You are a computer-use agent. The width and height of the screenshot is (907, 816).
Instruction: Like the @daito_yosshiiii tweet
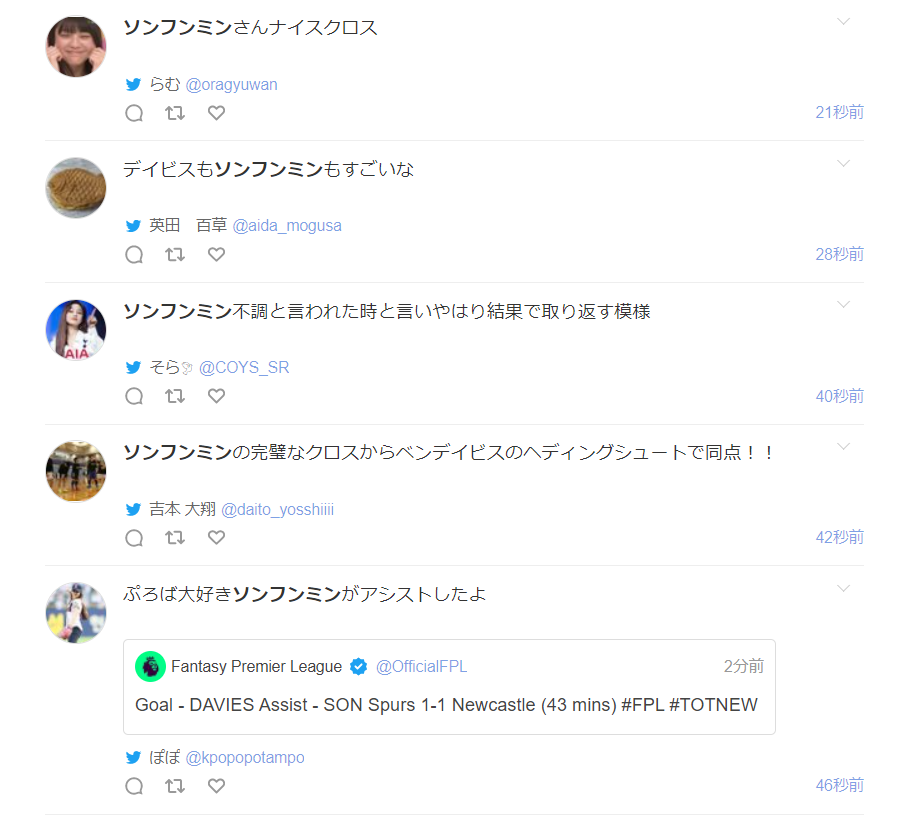coord(216,538)
